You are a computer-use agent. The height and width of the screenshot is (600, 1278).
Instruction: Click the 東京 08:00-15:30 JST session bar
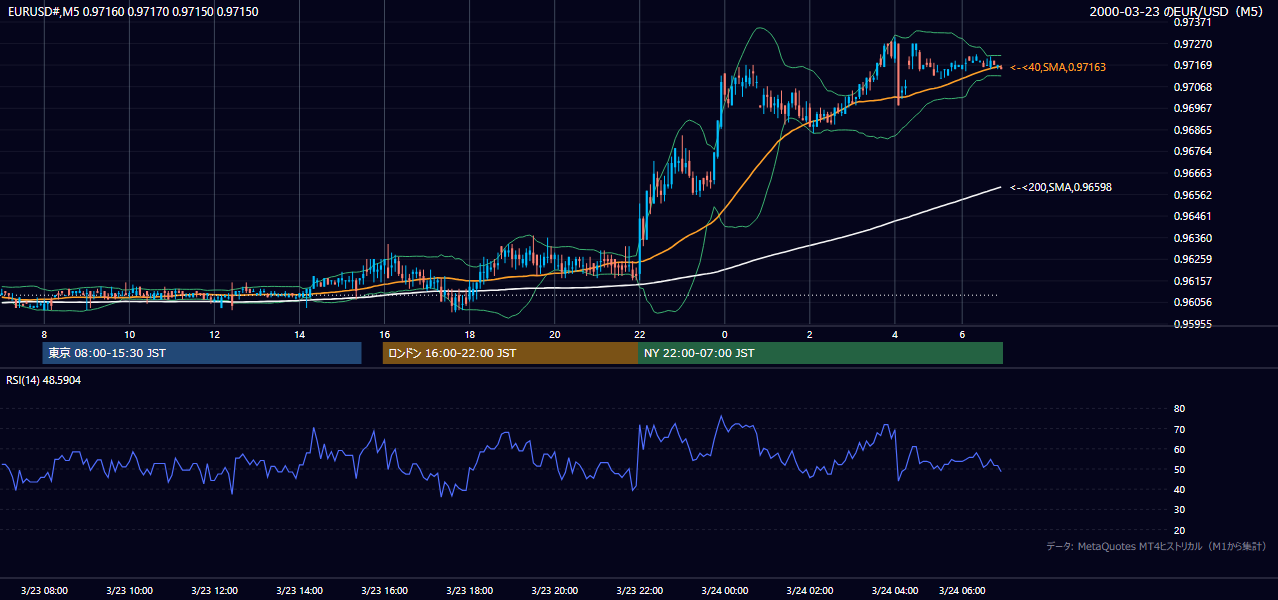(202, 353)
